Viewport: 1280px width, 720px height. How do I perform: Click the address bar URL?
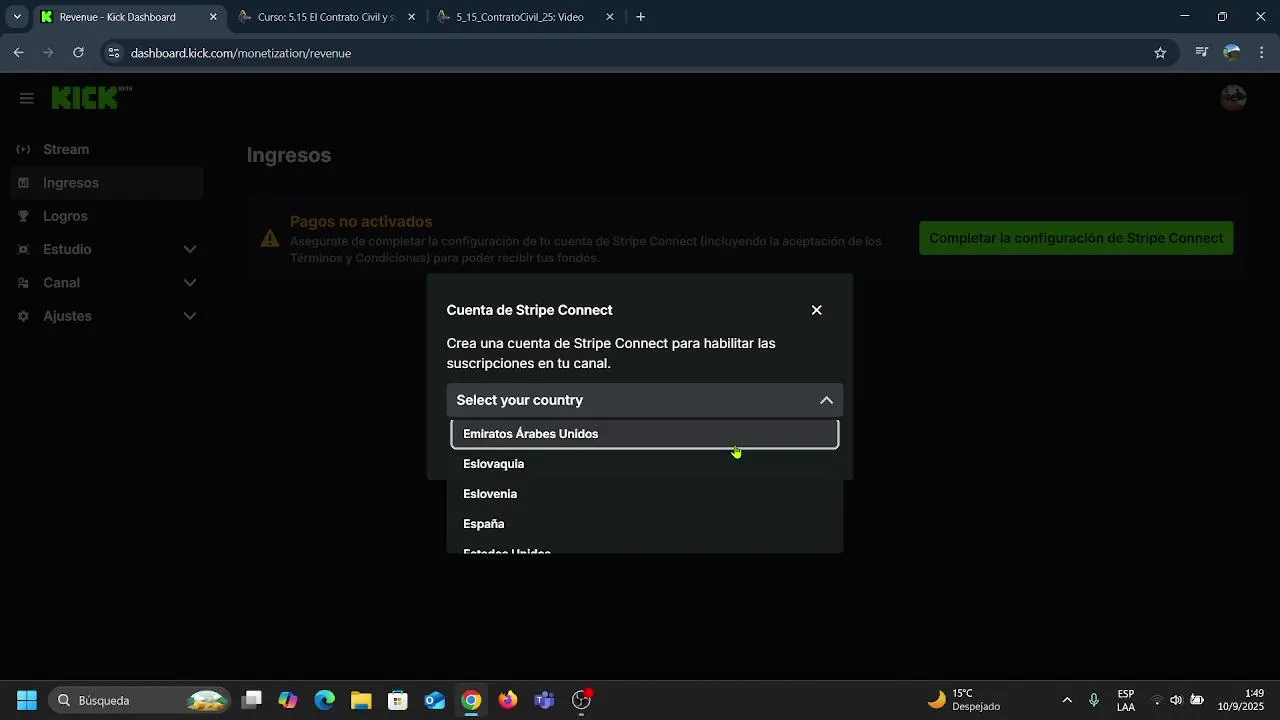pos(241,53)
